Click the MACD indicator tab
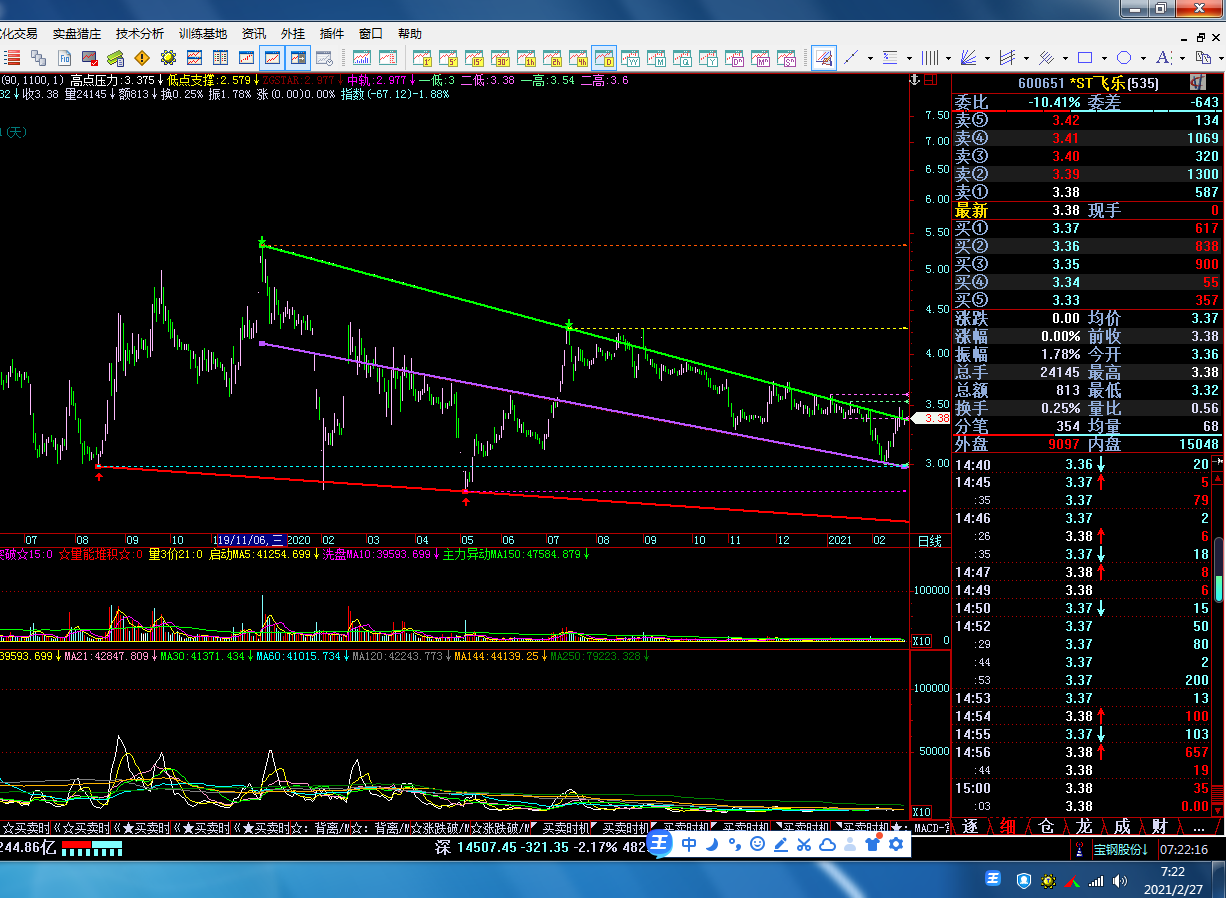 tap(929, 828)
